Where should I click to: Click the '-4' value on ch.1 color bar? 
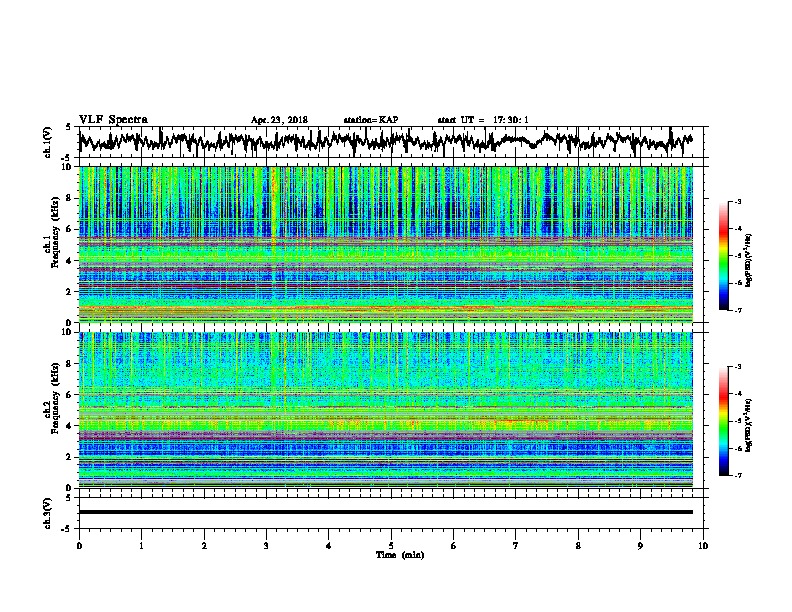tap(737, 229)
